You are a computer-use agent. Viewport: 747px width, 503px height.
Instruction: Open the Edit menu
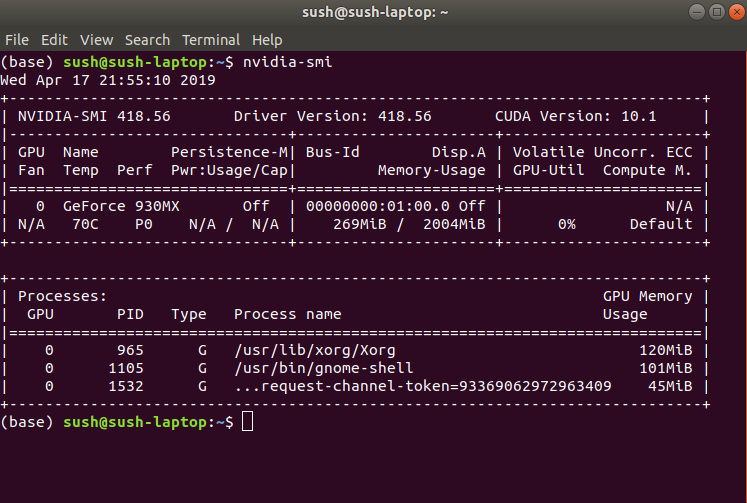[x=54, y=40]
